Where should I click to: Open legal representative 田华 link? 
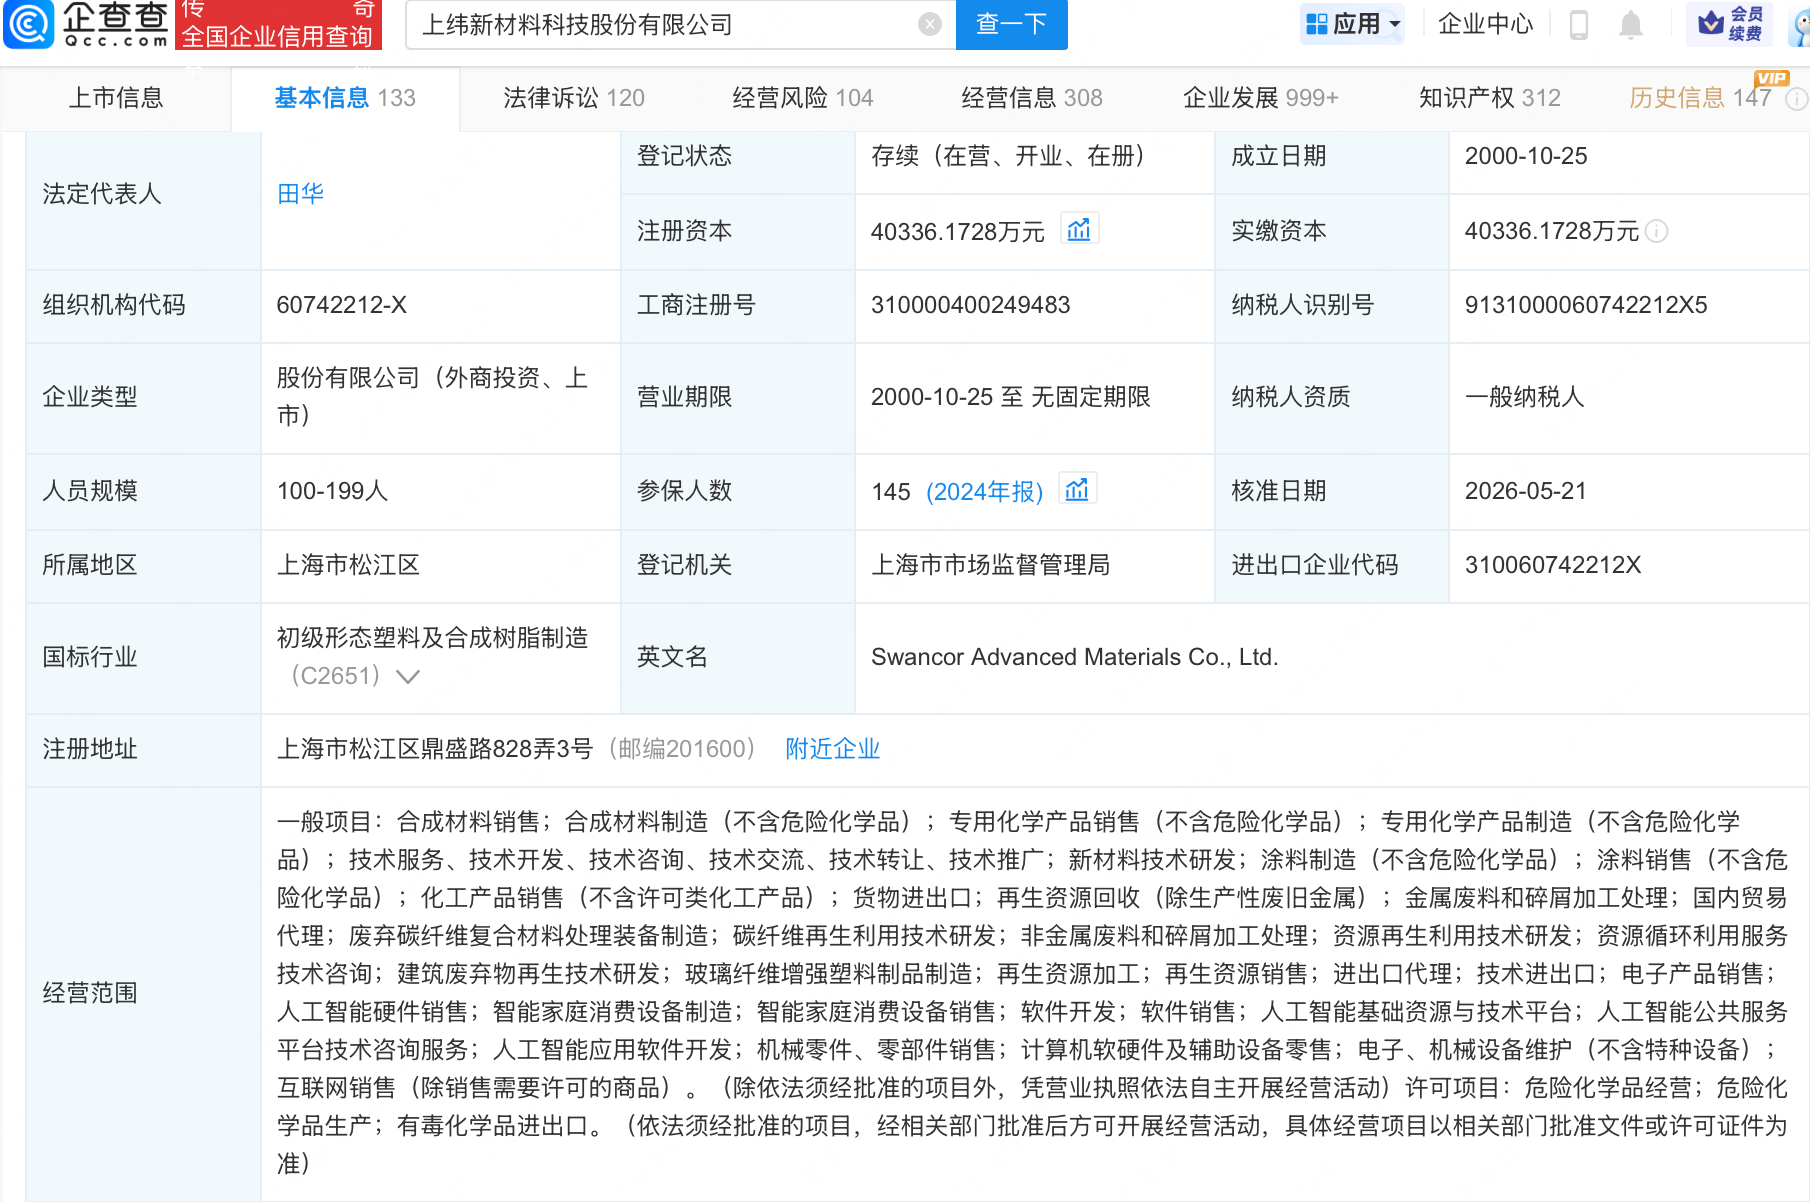coord(300,194)
